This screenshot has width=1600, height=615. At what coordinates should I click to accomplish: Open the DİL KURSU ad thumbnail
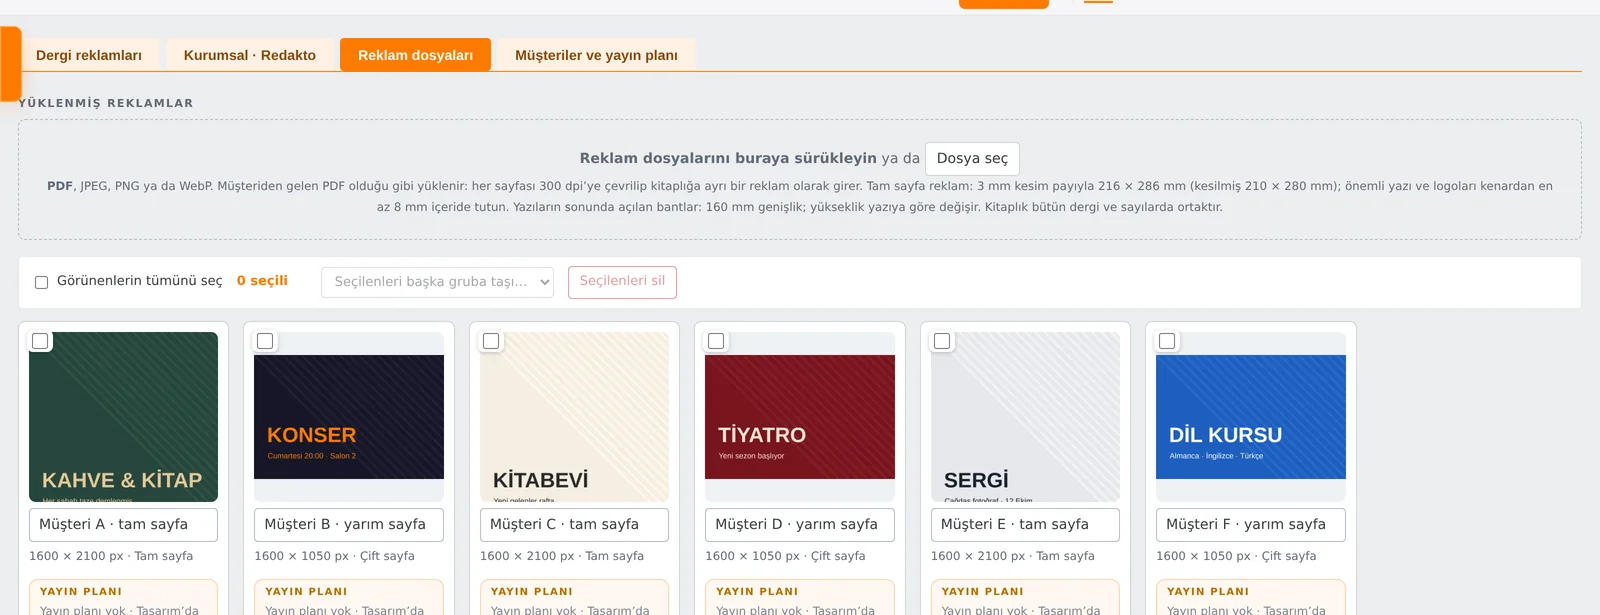point(1251,417)
